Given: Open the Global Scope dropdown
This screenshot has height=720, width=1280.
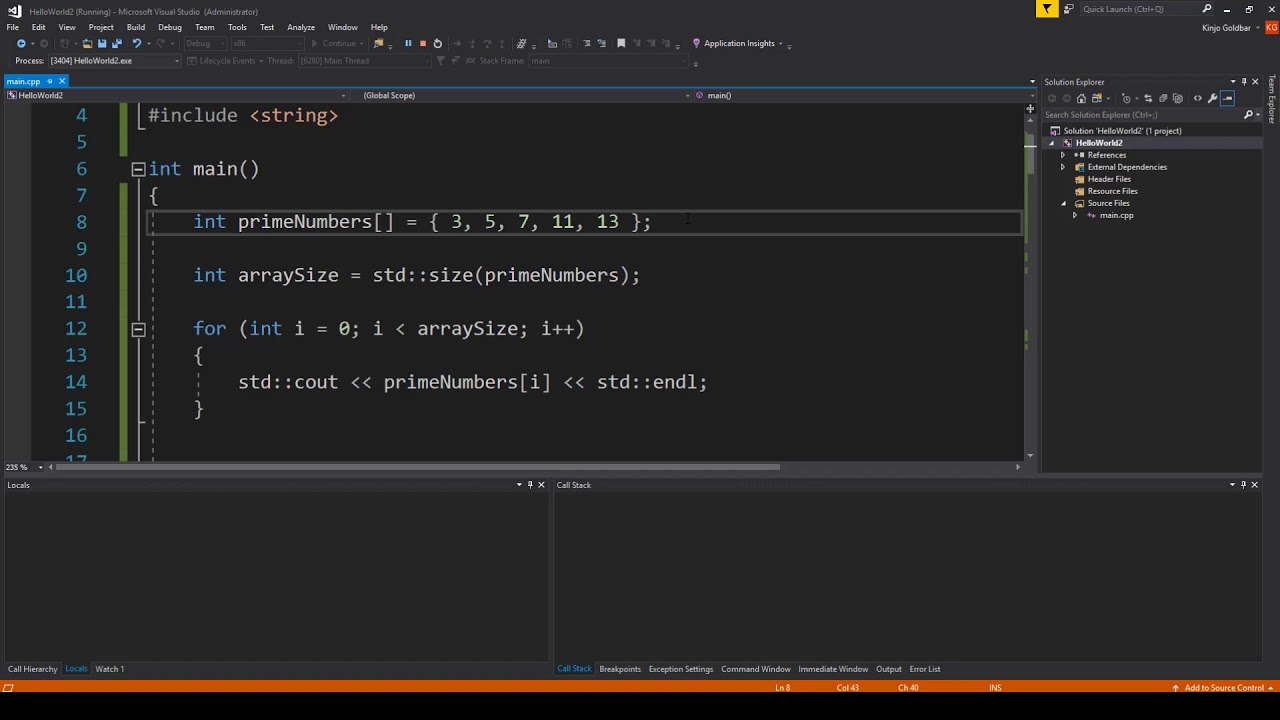Looking at the screenshot, I should pyautogui.click(x=522, y=95).
